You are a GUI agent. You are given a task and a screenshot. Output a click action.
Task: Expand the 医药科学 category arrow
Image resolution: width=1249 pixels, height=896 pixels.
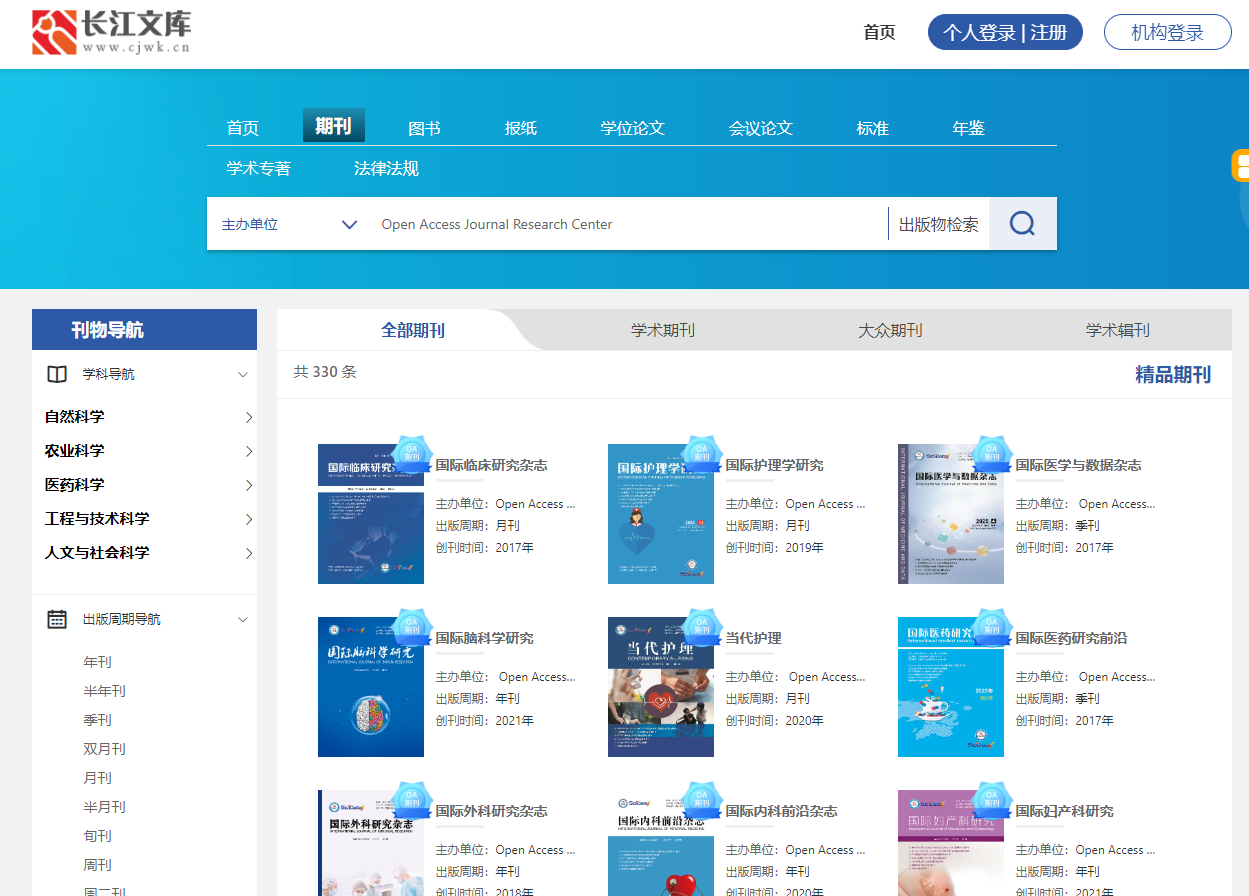(x=248, y=485)
